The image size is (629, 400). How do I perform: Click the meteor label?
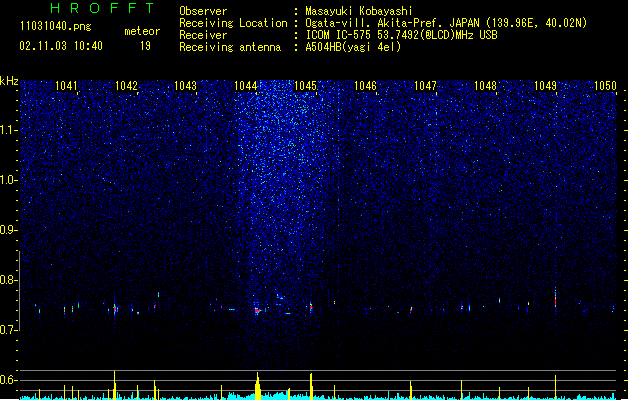[142, 31]
